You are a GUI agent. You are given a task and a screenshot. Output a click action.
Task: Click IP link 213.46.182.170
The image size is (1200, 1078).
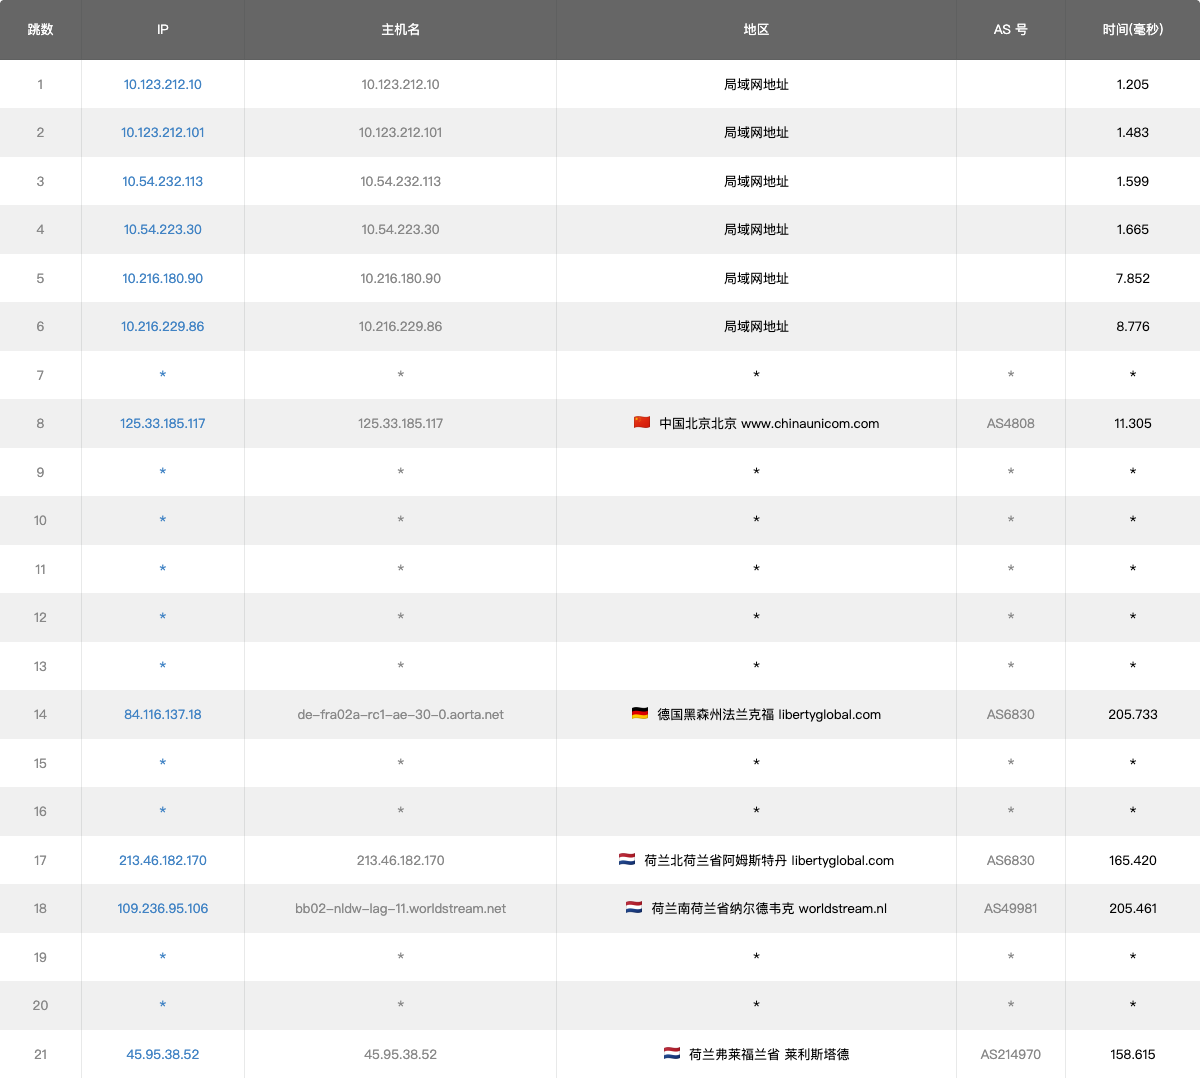click(162, 860)
